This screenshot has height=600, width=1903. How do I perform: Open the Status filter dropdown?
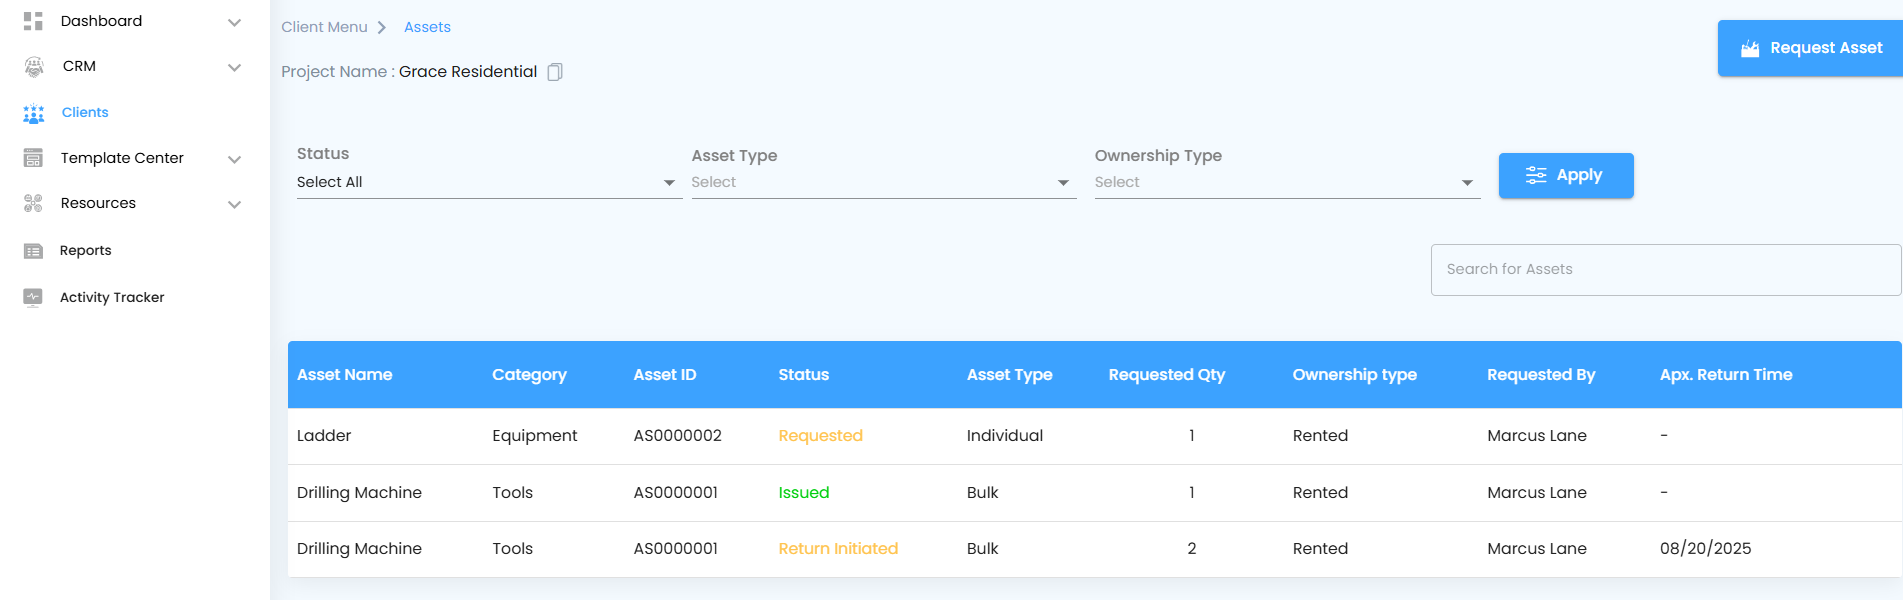point(488,182)
